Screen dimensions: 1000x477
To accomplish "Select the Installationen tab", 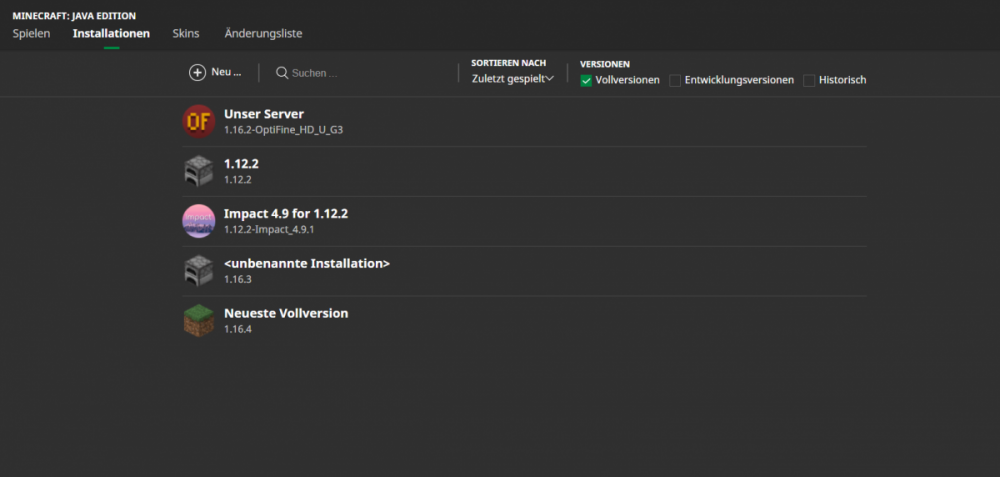I will click(x=111, y=33).
